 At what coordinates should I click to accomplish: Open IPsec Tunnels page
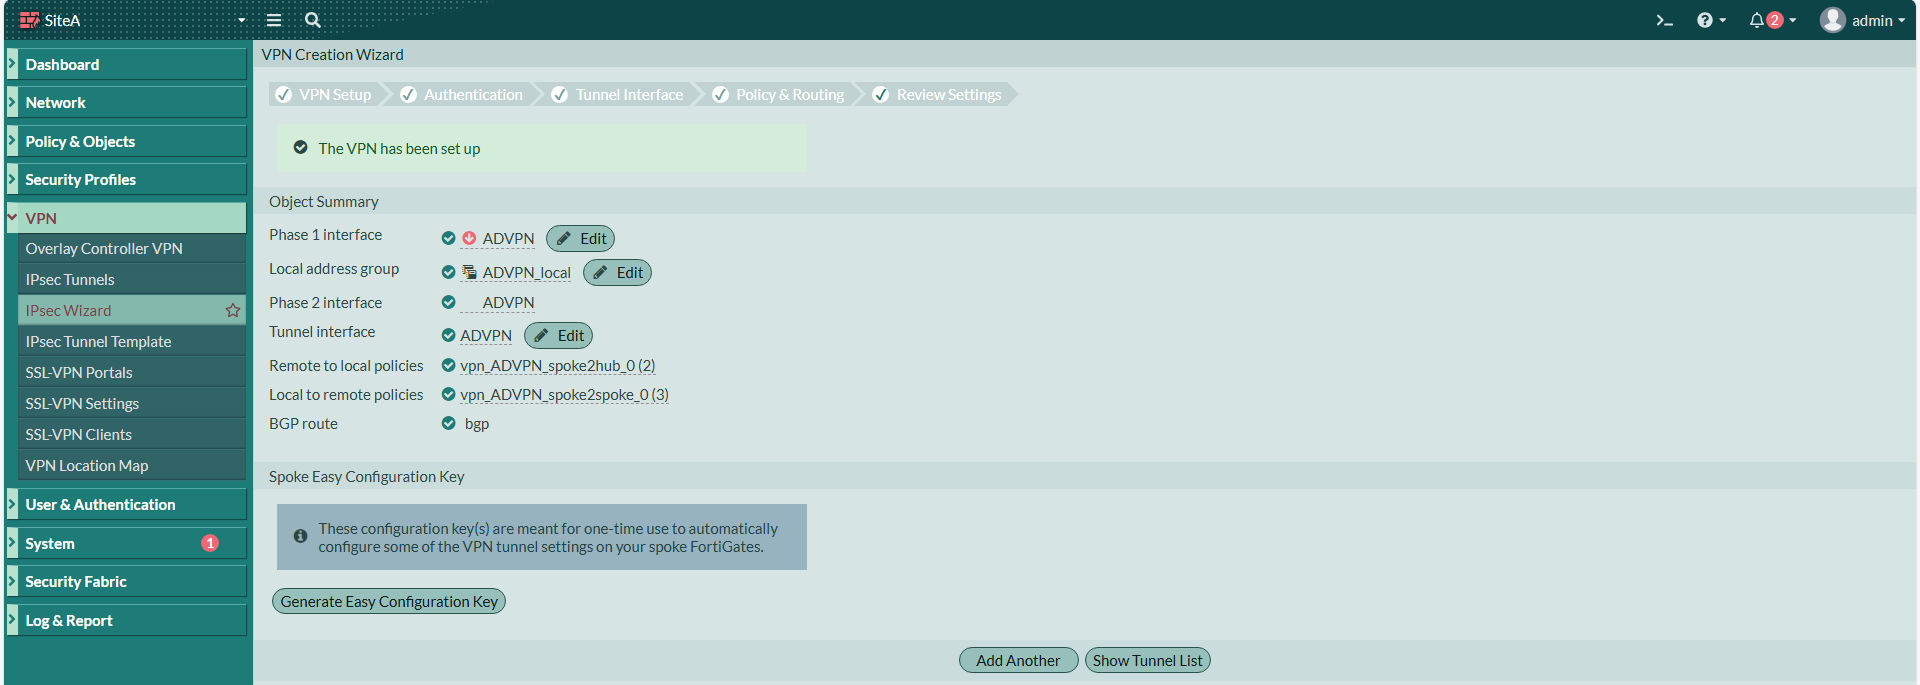(x=132, y=279)
